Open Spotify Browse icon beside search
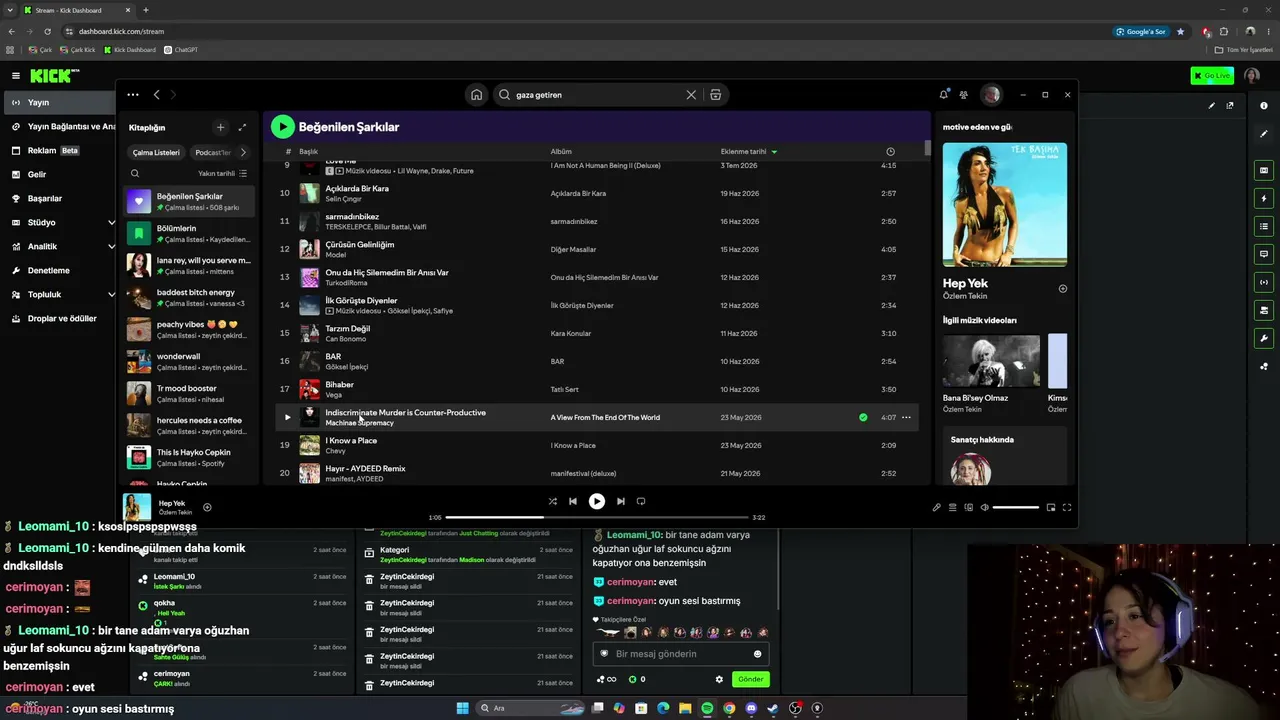 tap(715, 95)
